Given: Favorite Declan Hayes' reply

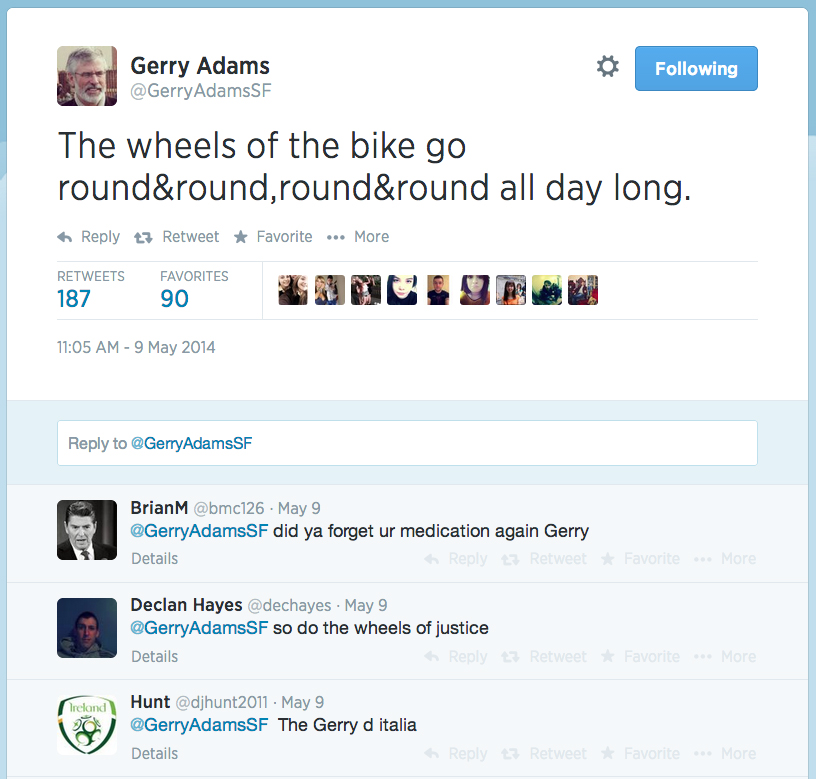Looking at the screenshot, I should coord(641,657).
